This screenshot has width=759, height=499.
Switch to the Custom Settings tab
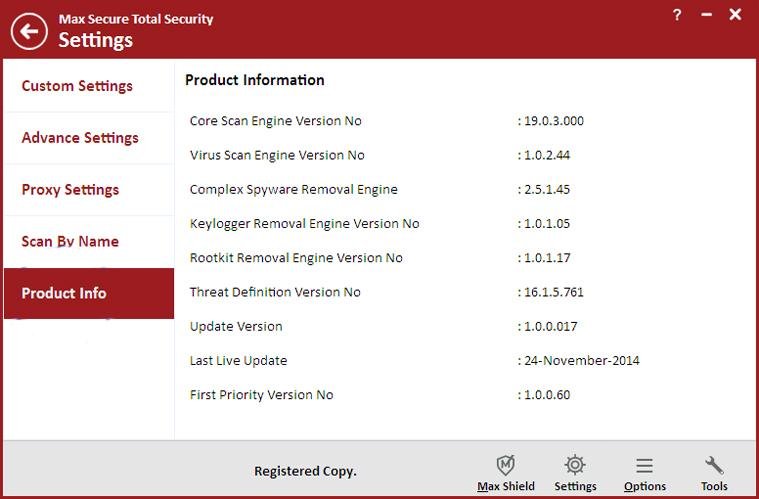coord(89,86)
